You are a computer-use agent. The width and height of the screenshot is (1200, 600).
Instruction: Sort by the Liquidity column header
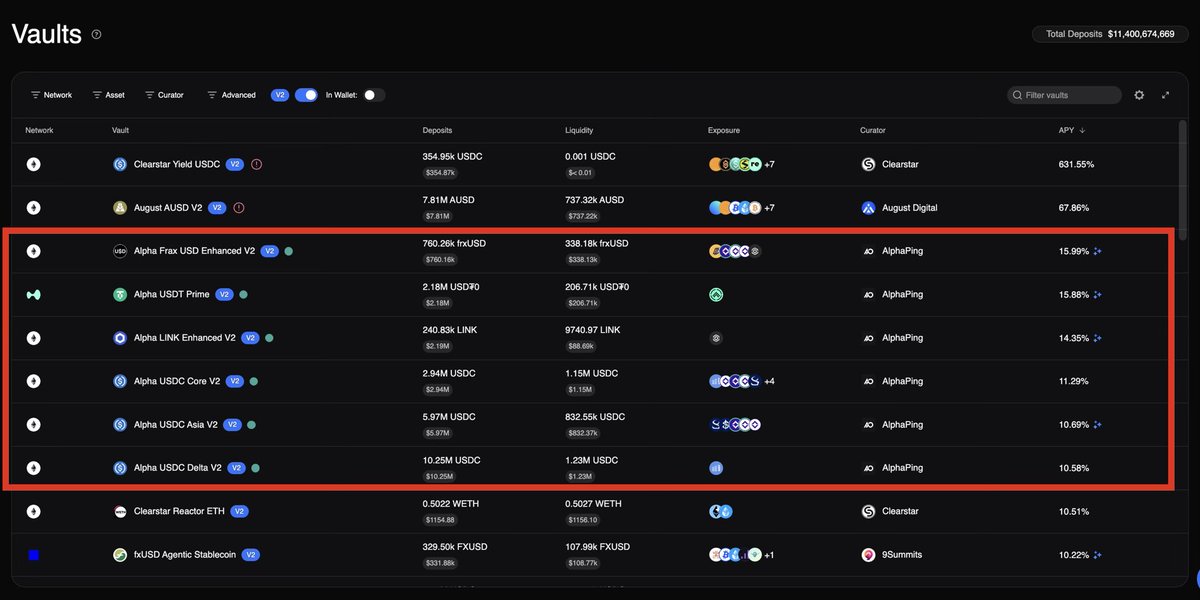click(x=579, y=130)
